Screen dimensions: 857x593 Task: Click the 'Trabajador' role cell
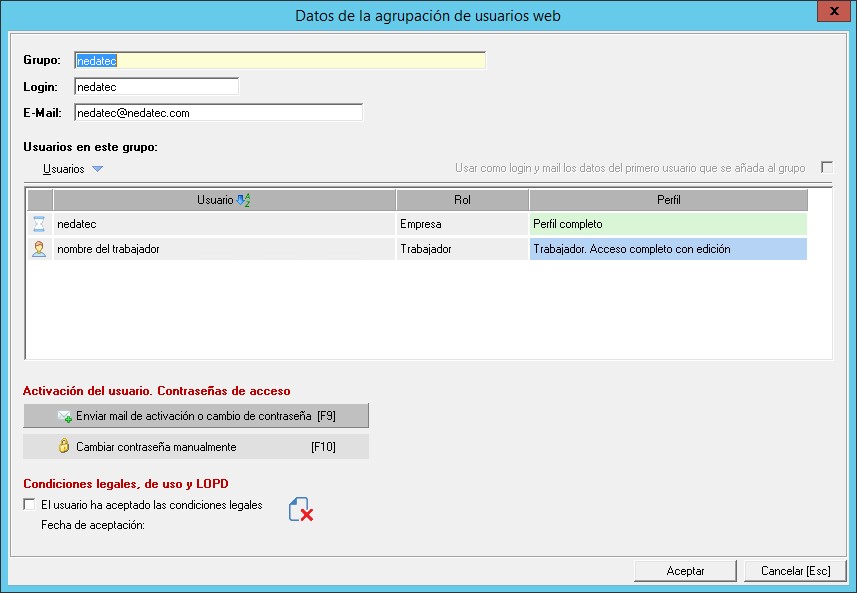462,249
